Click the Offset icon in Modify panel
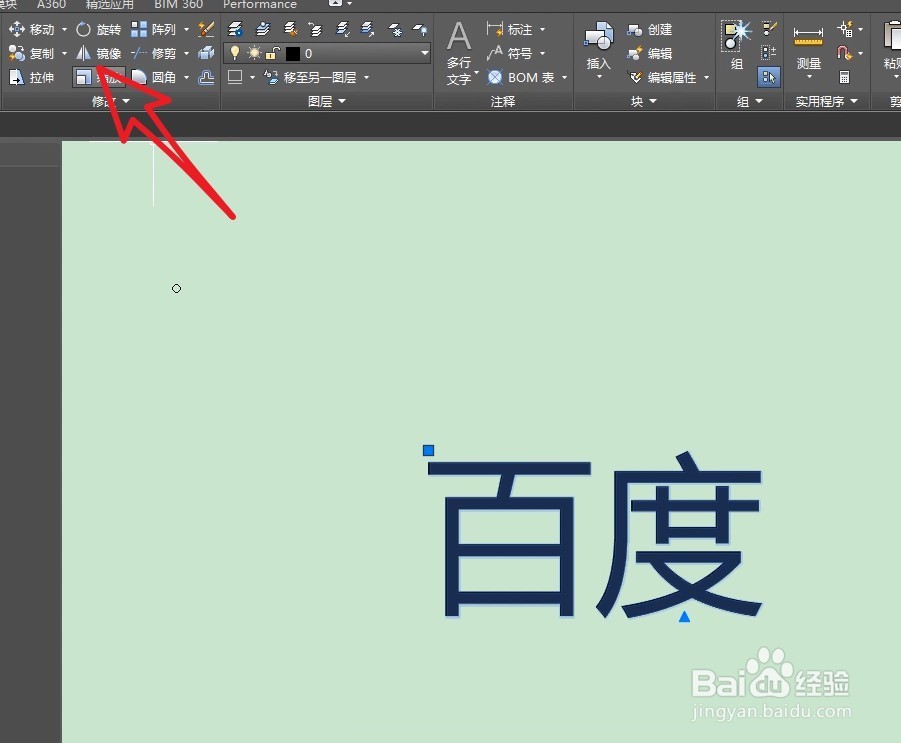 click(206, 77)
